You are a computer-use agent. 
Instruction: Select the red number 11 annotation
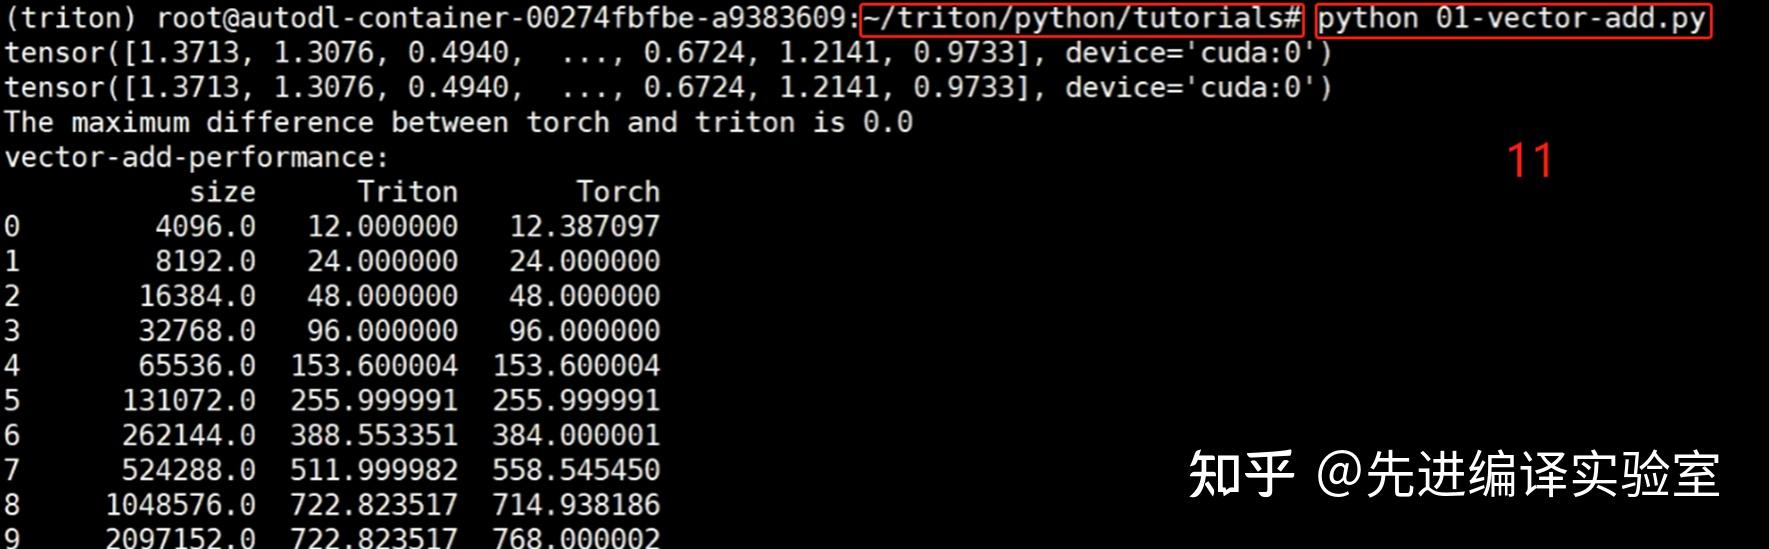coord(1529,160)
